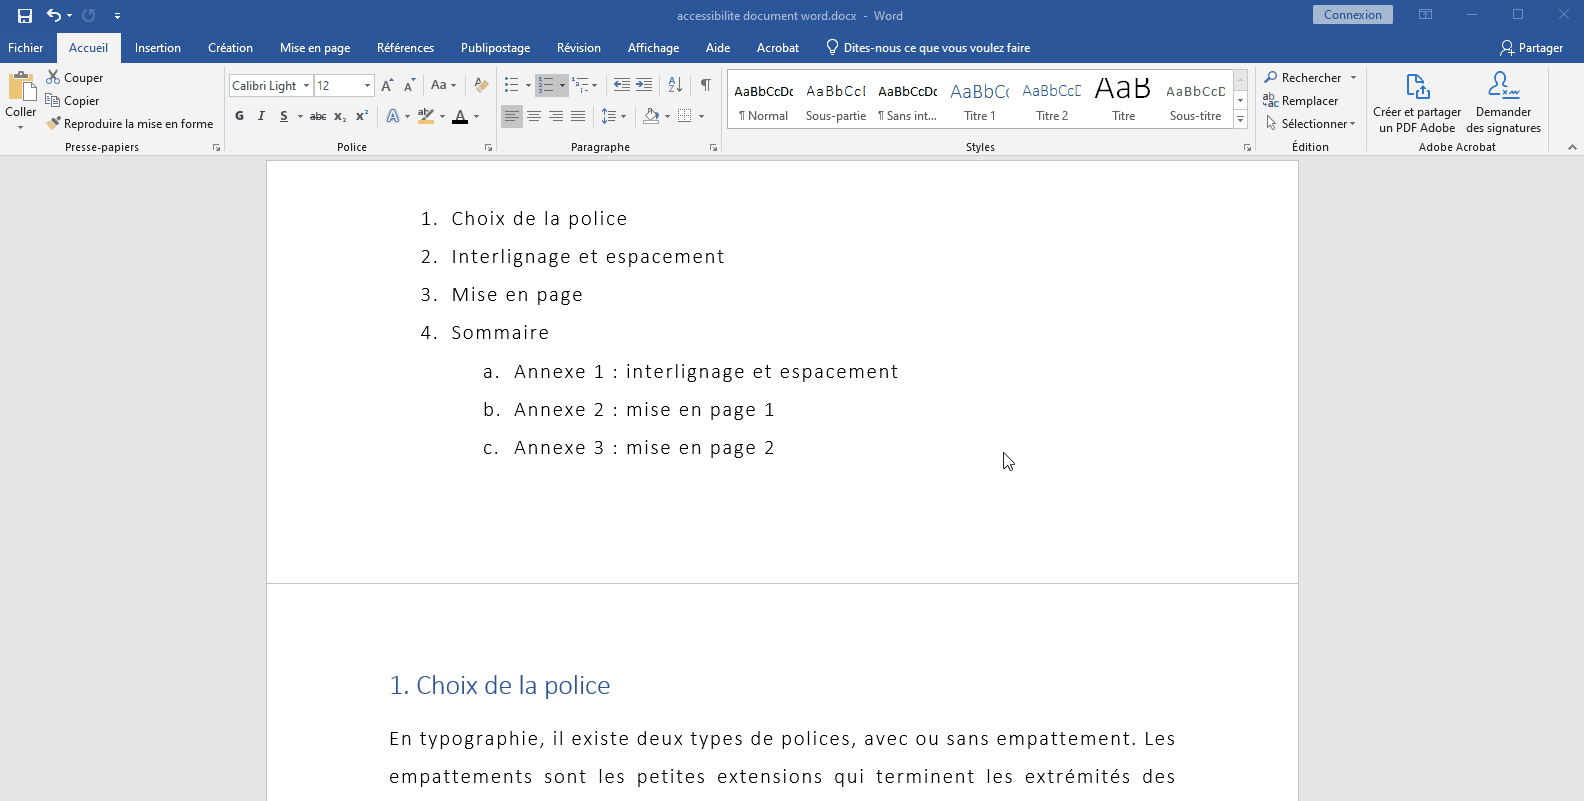Image resolution: width=1584 pixels, height=801 pixels.
Task: Decrease font size with the small A icon
Action: tap(409, 86)
